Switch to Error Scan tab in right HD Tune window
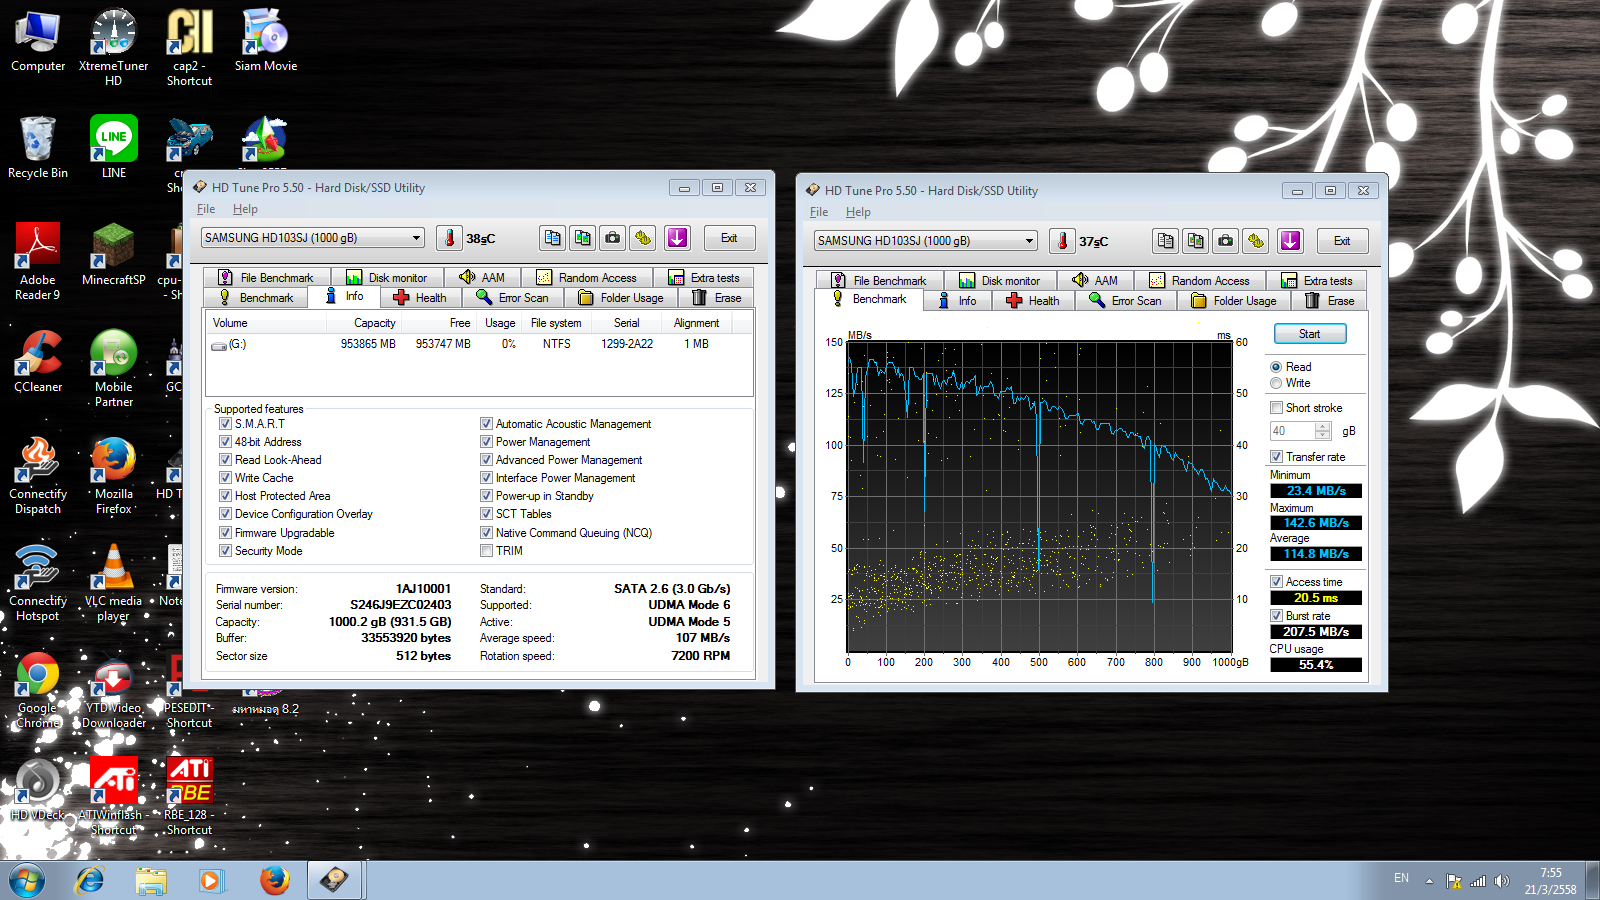The image size is (1600, 900). [1126, 301]
